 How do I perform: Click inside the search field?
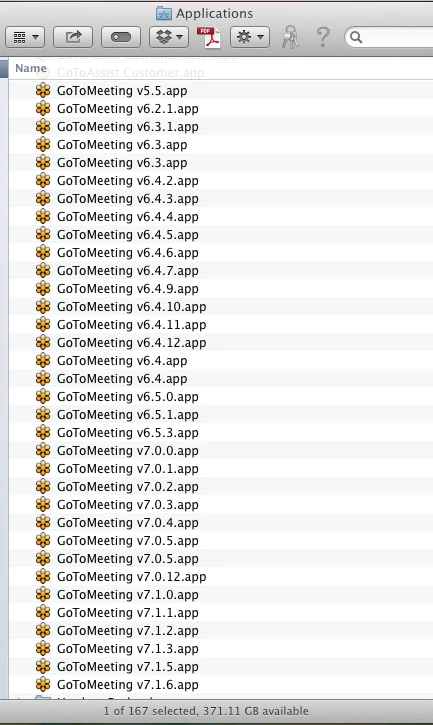pos(391,37)
